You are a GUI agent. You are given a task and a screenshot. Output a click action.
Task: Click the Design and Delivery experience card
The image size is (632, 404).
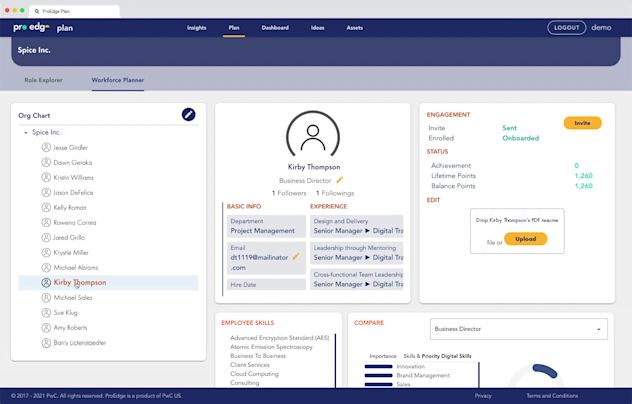coord(357,226)
